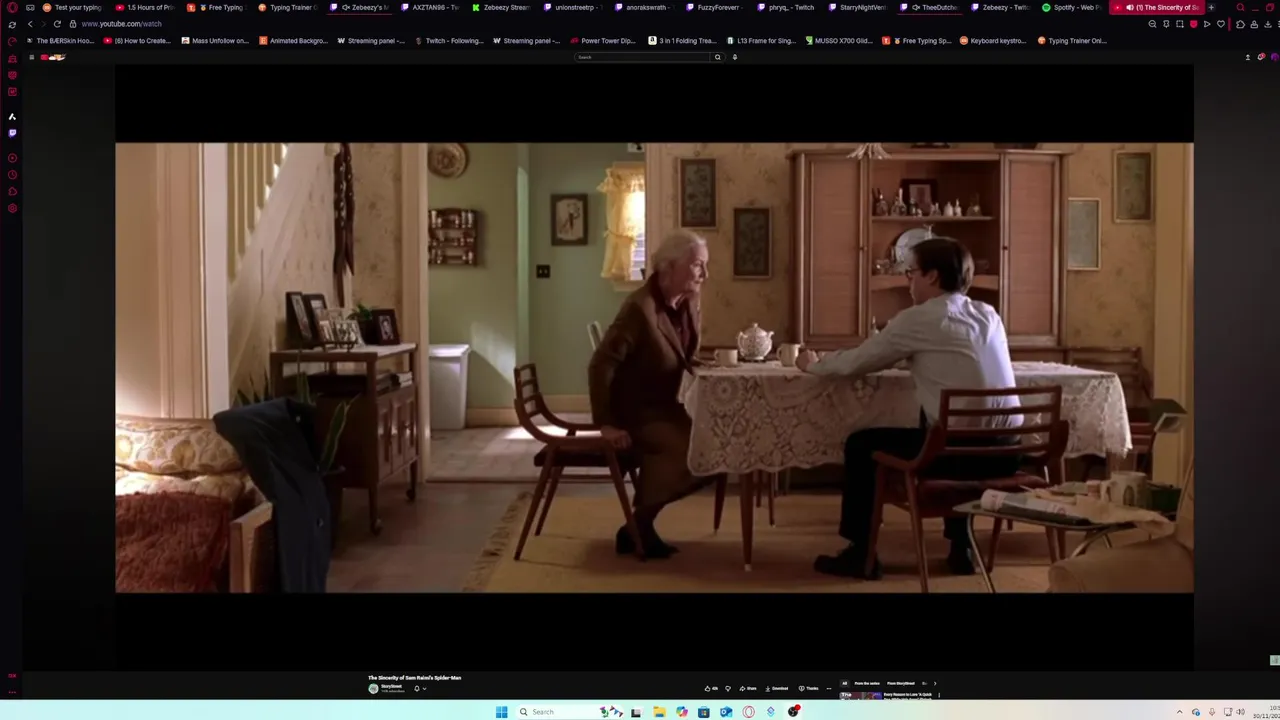Activate YouTube voice search microphone
The height and width of the screenshot is (720, 1280).
coord(734,57)
